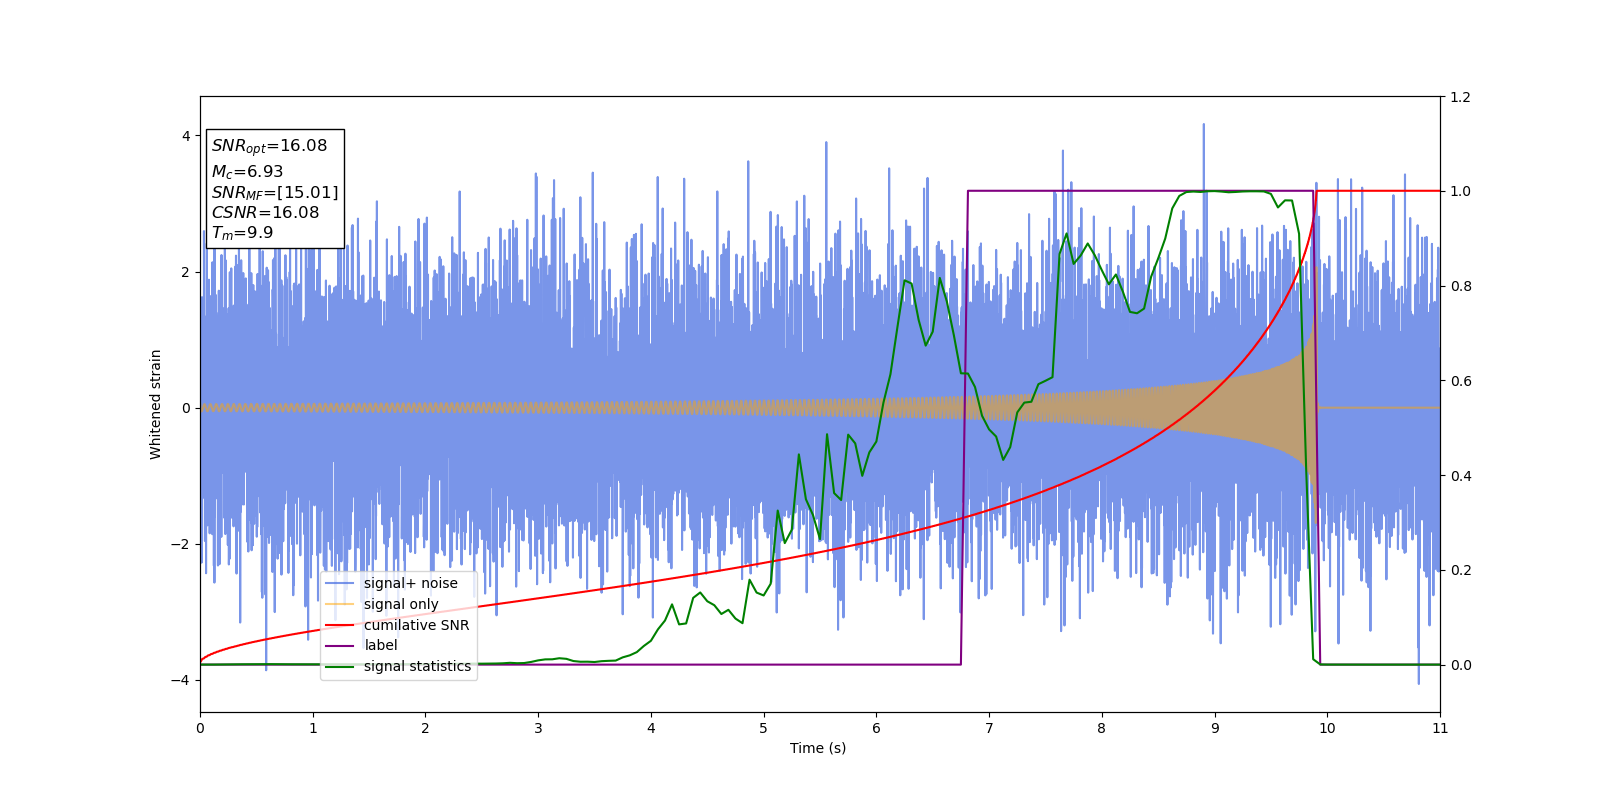Click the right axis tick label 1.2
Image resolution: width=1600 pixels, height=800 pixels.
(1460, 97)
